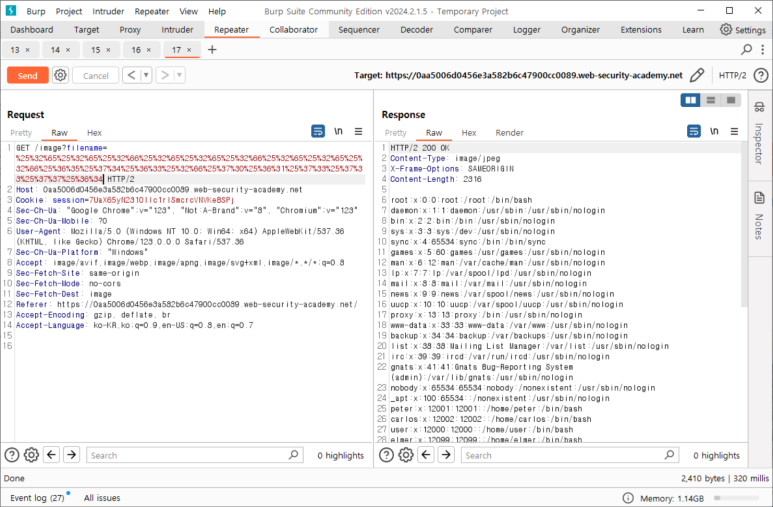
Task: Click the HTTP/2 protocol toggle
Action: pyautogui.click(x=732, y=75)
